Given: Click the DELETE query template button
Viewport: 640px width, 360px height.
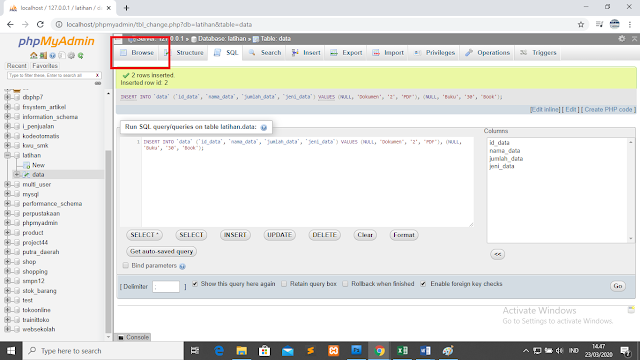Looking at the screenshot, I should pos(324,235).
